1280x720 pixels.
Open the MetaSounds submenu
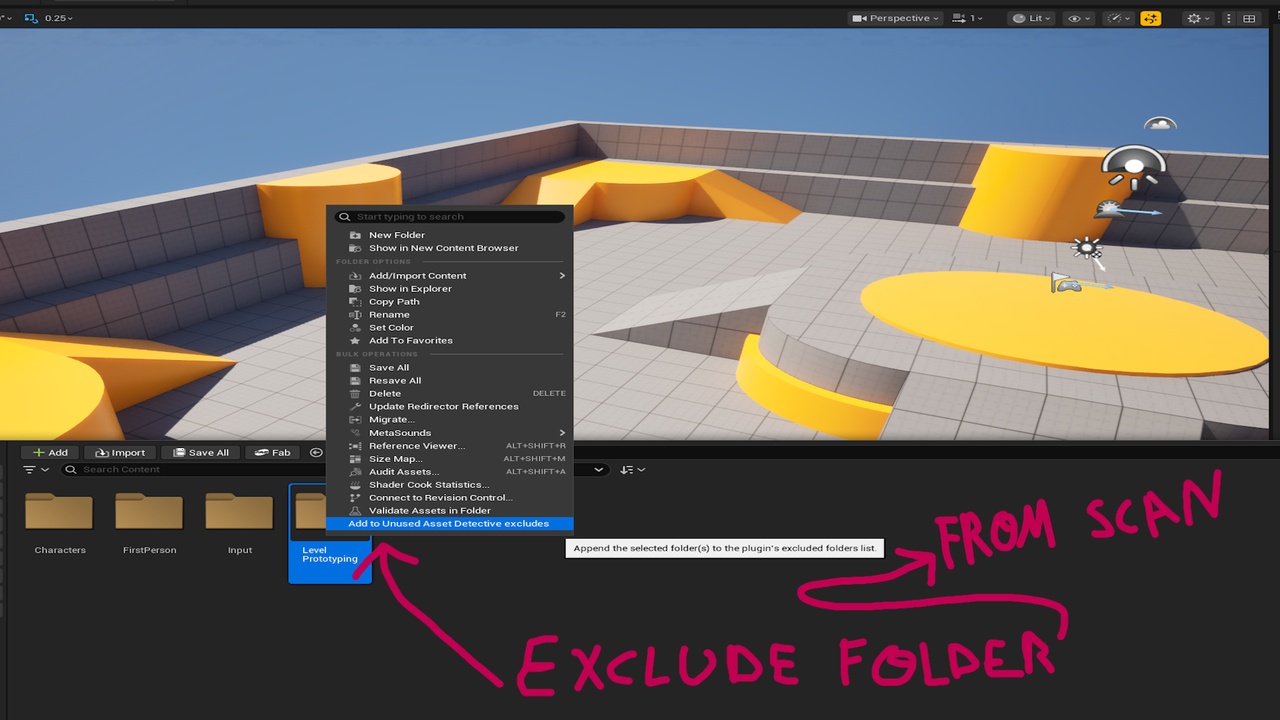click(450, 433)
